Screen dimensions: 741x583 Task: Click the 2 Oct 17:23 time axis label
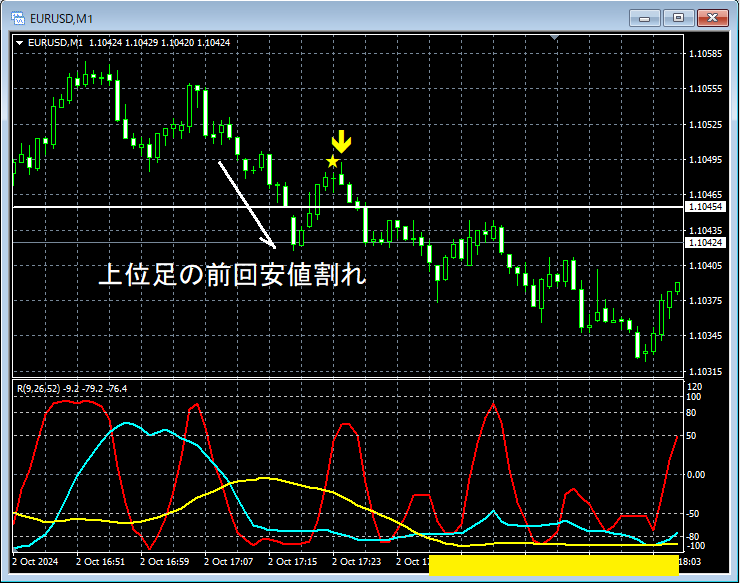point(356,562)
